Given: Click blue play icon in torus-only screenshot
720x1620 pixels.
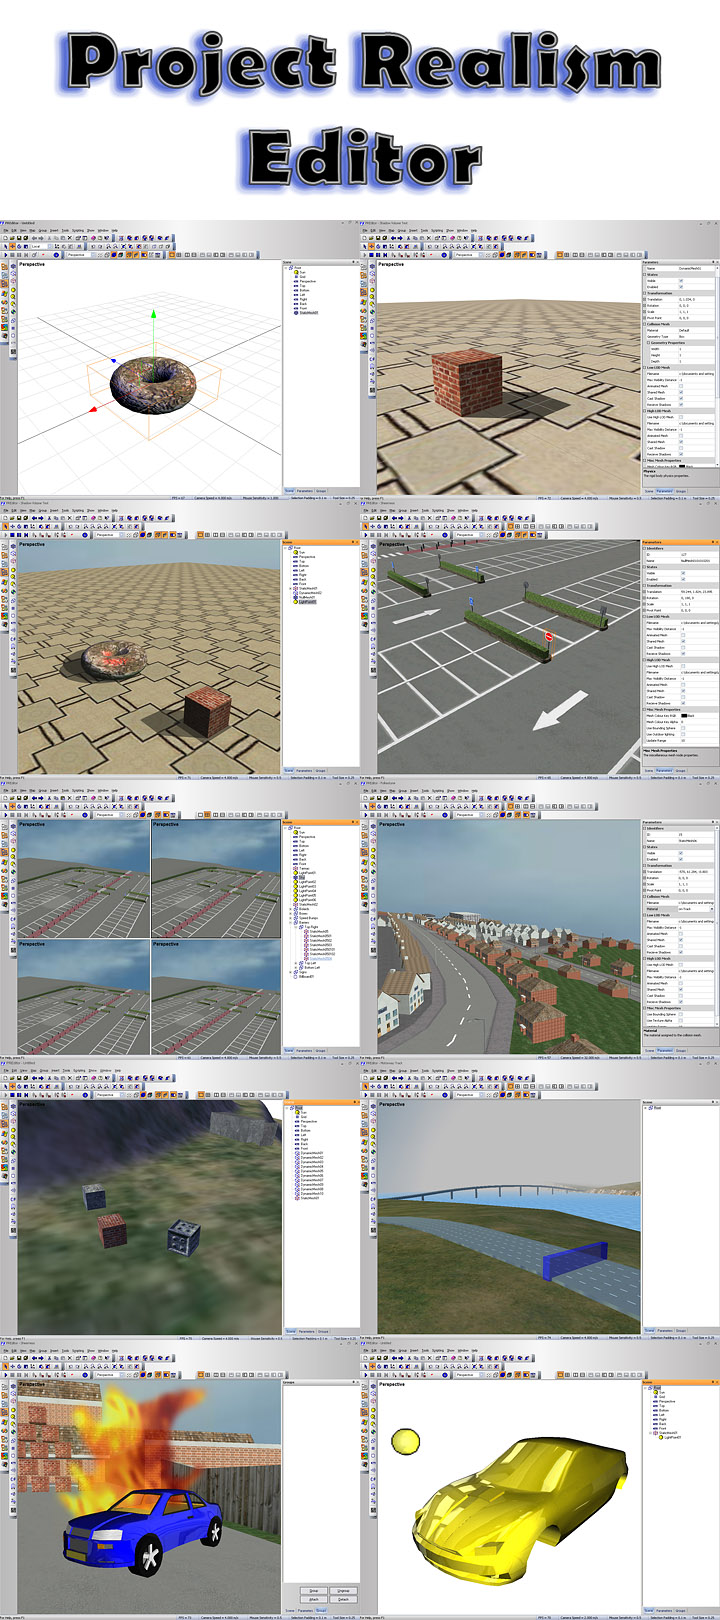Looking at the screenshot, I should (x=5, y=255).
